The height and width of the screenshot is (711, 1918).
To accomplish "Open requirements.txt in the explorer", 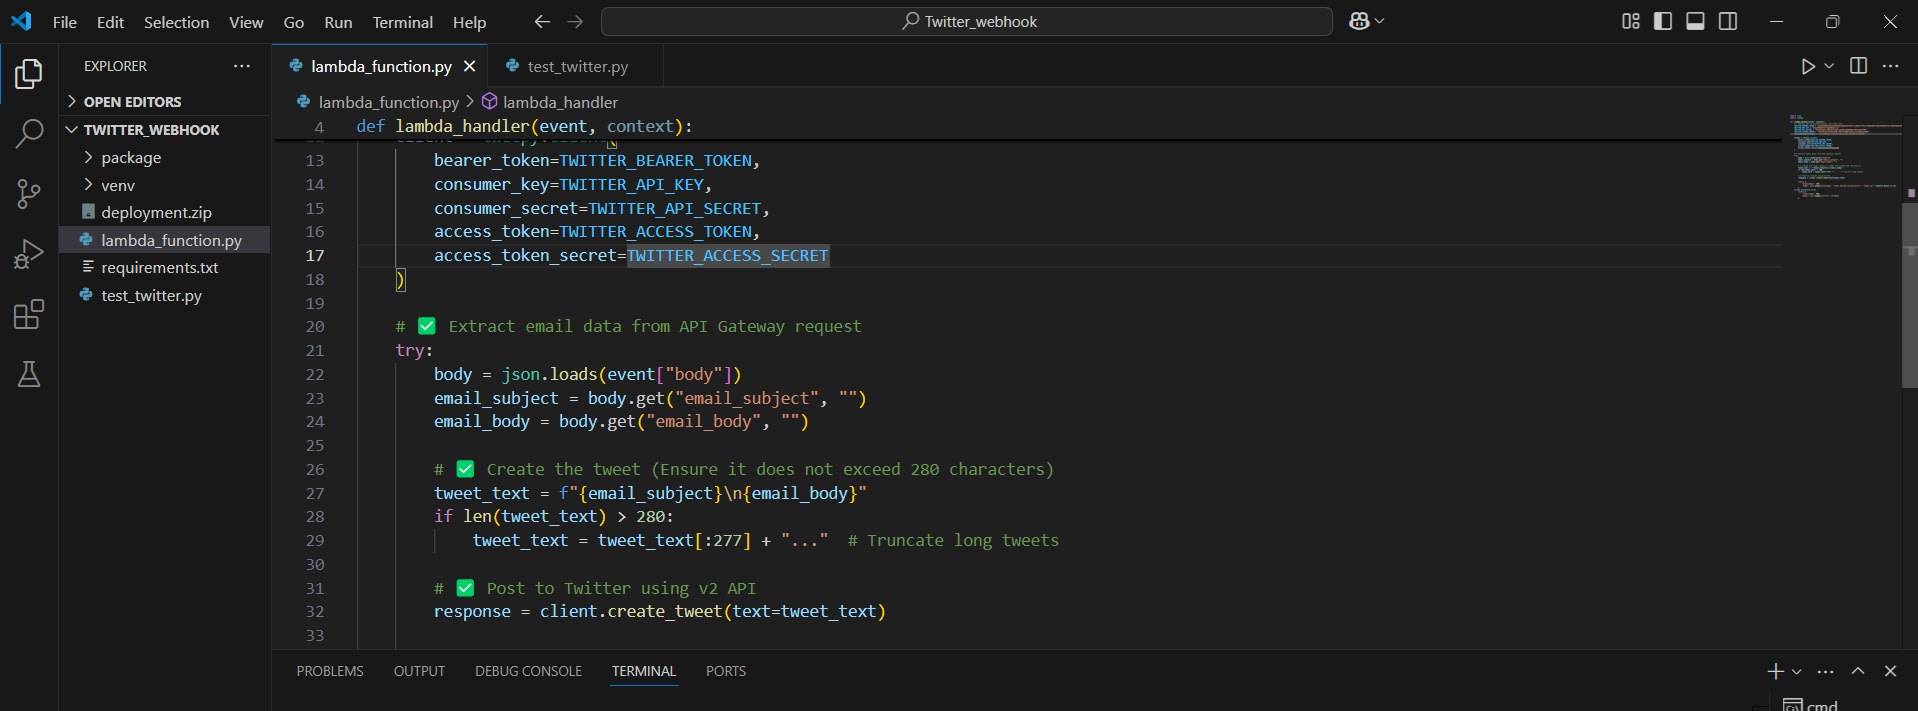I will point(159,268).
